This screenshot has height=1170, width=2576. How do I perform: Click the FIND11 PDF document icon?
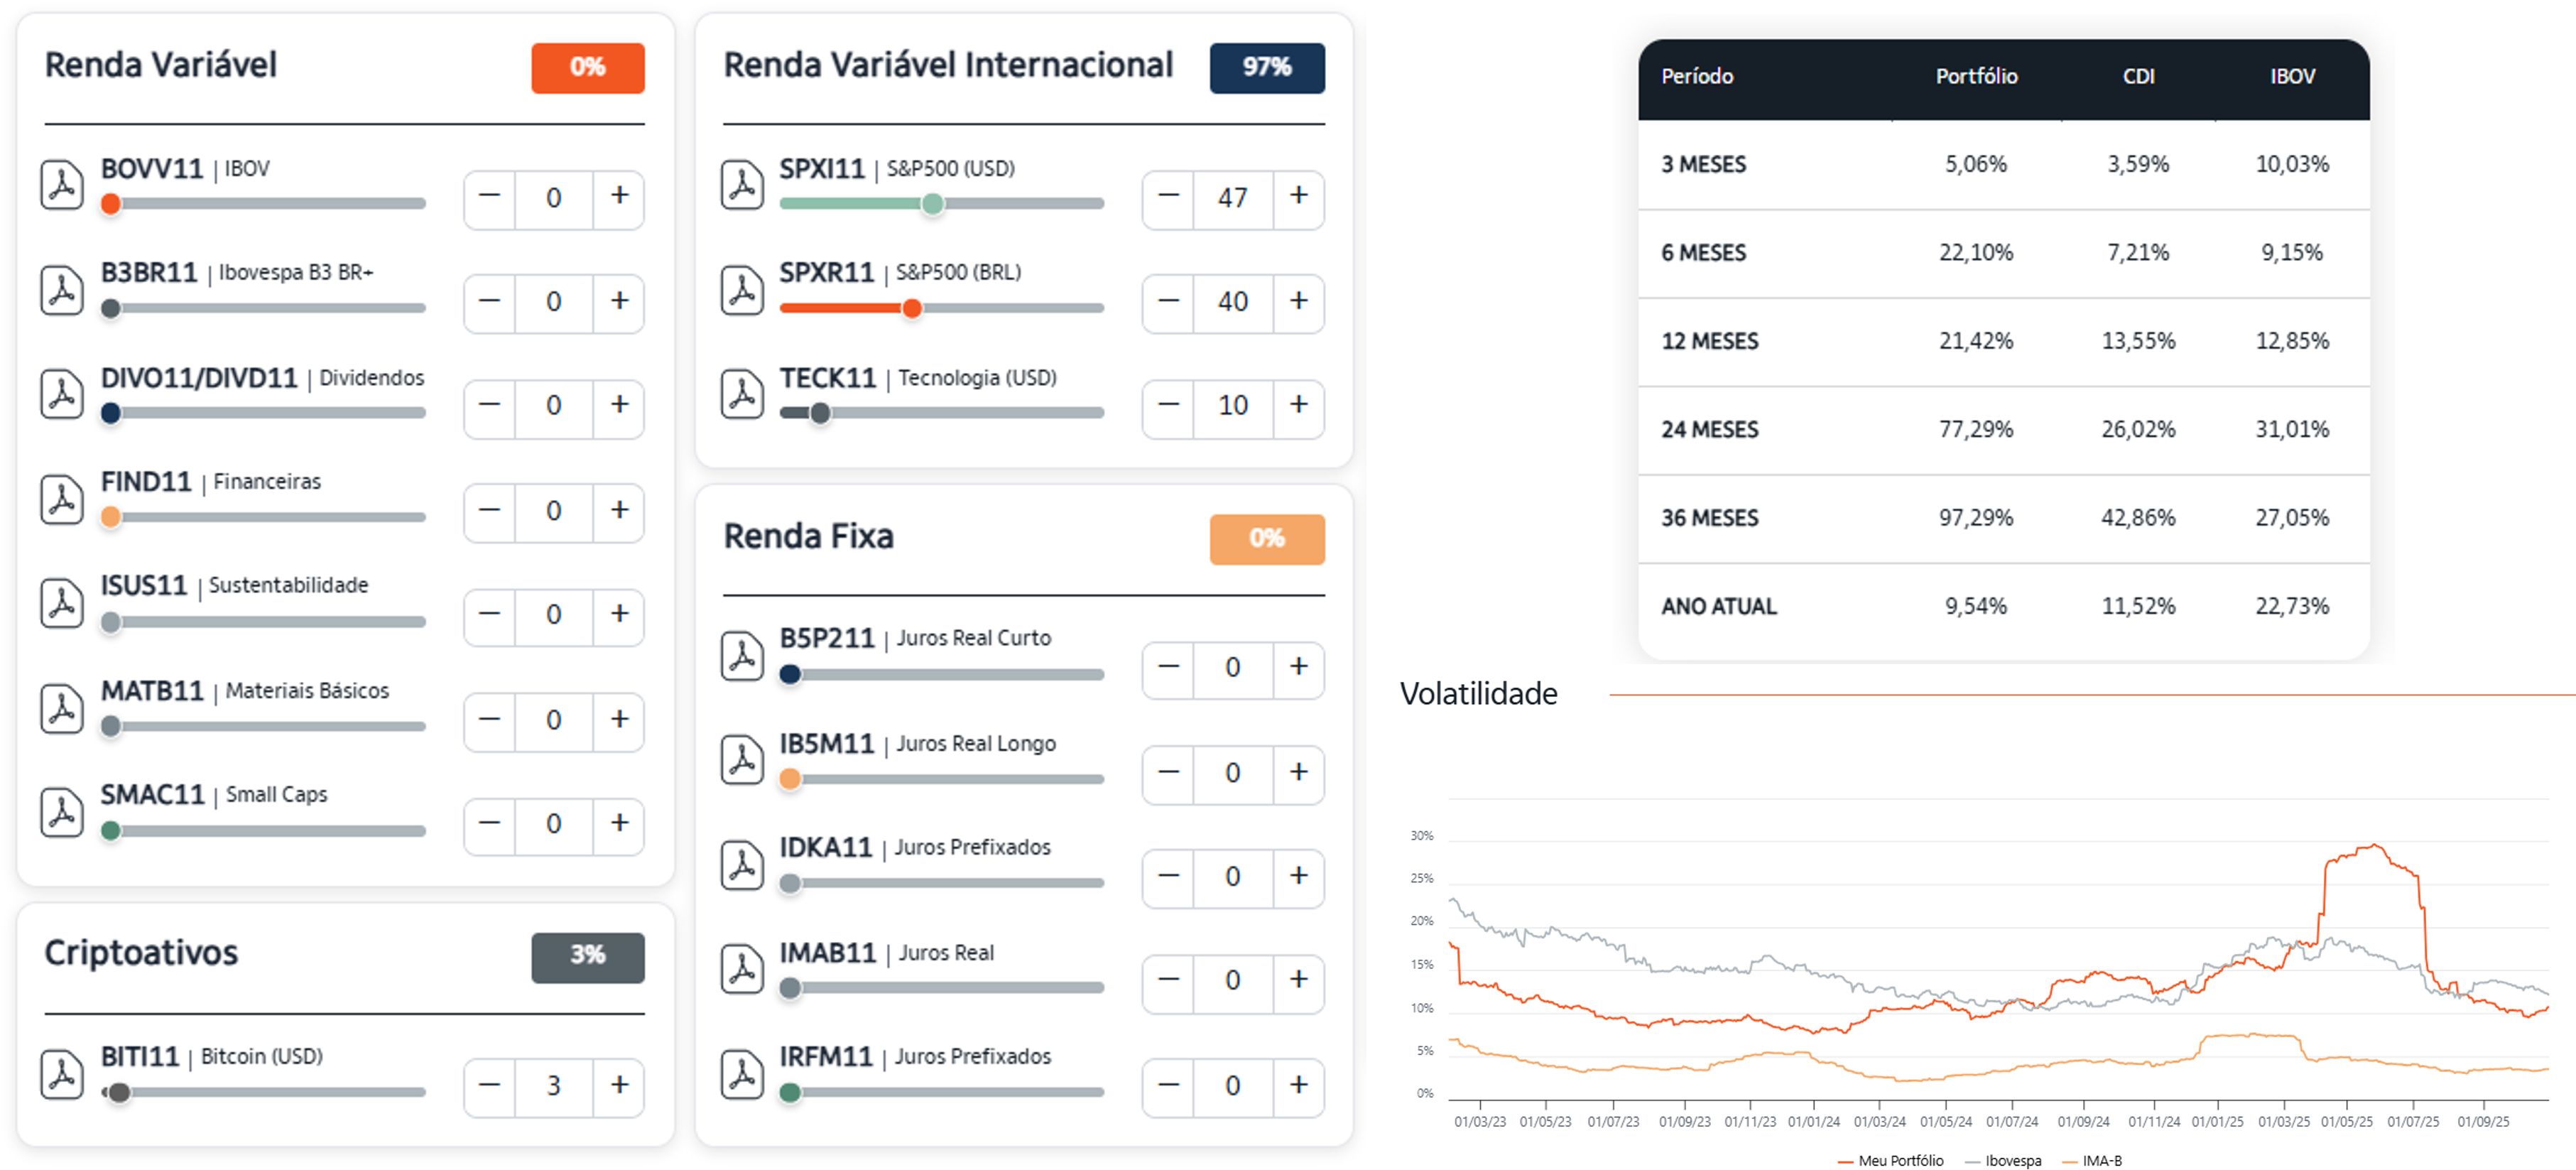point(62,499)
